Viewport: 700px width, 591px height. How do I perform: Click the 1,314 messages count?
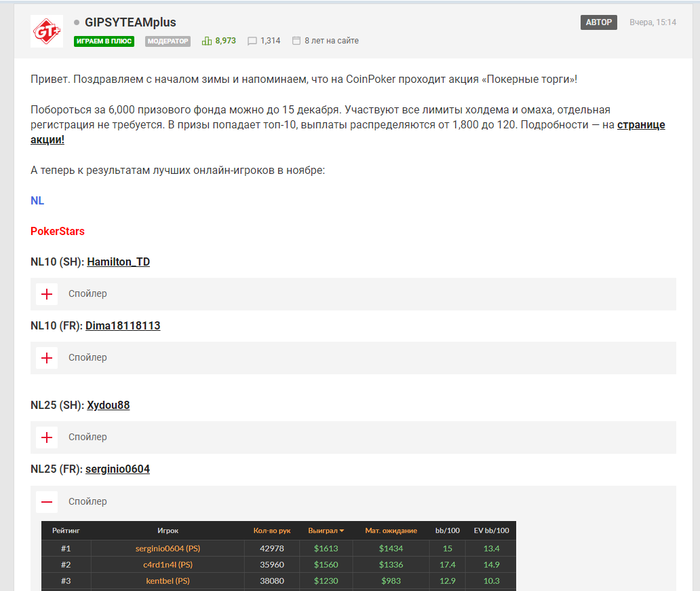[x=271, y=41]
